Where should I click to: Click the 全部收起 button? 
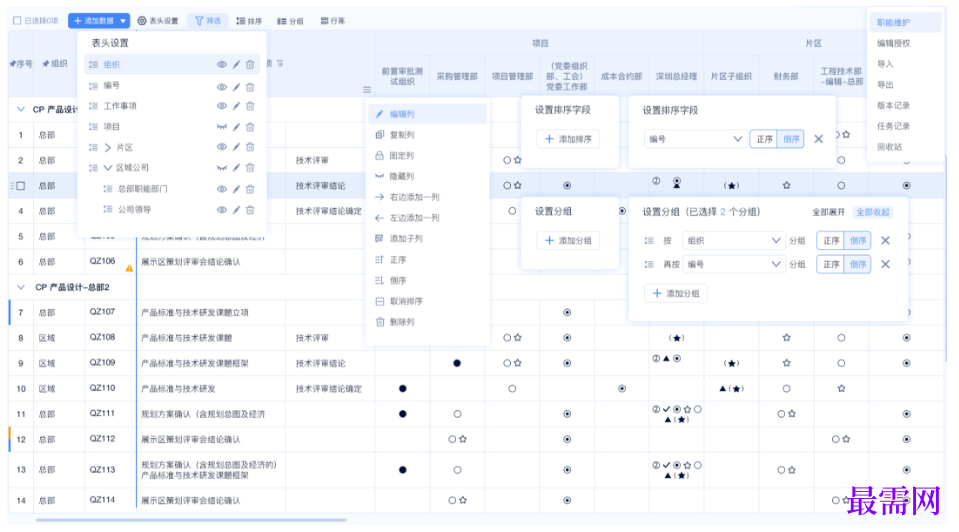point(872,212)
